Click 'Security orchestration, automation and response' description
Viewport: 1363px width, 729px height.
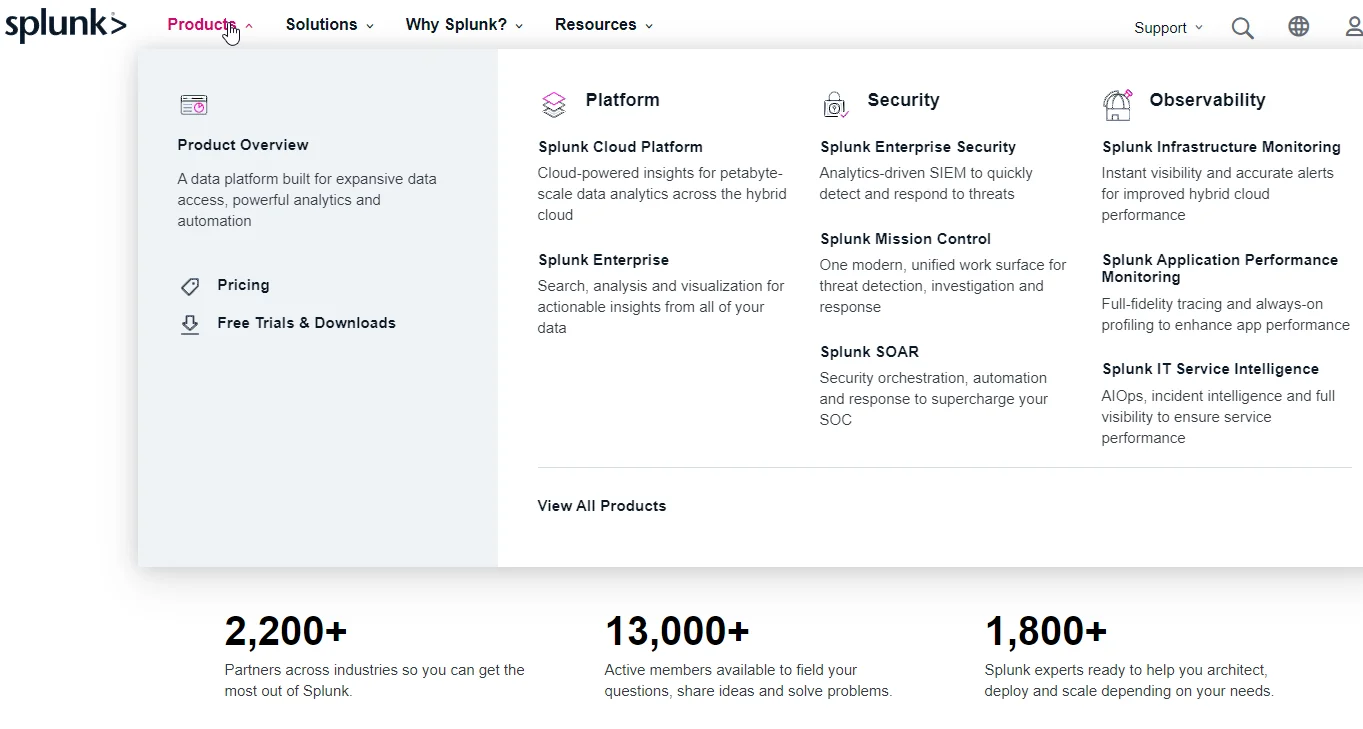tap(934, 399)
